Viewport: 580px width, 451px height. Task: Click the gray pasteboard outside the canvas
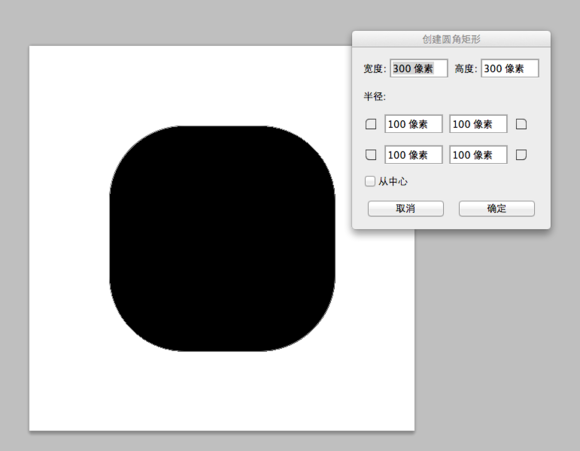(x=496, y=333)
